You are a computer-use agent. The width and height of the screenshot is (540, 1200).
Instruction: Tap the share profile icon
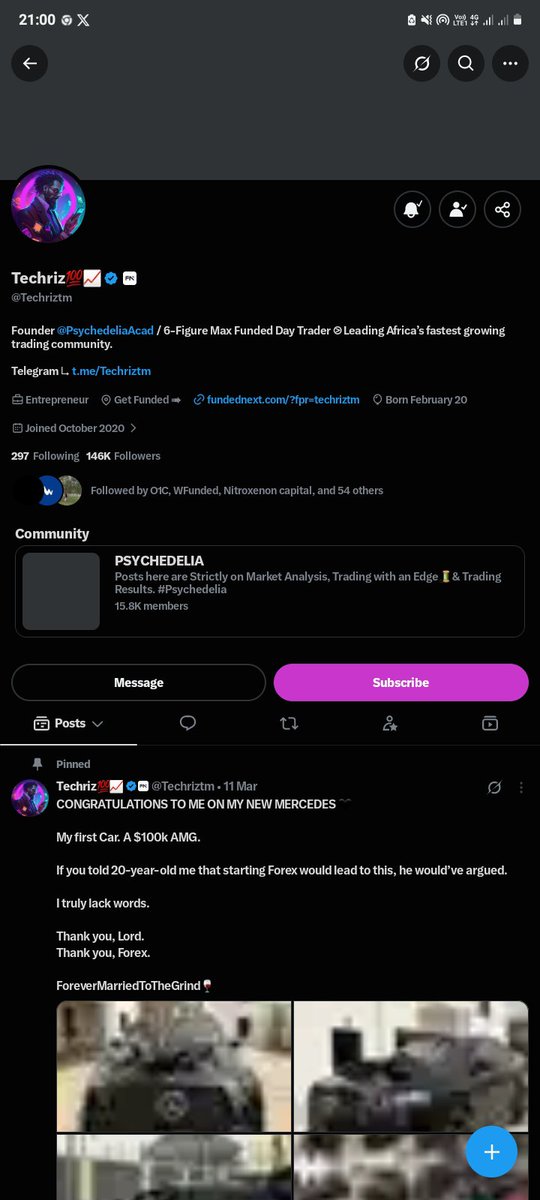coord(502,209)
